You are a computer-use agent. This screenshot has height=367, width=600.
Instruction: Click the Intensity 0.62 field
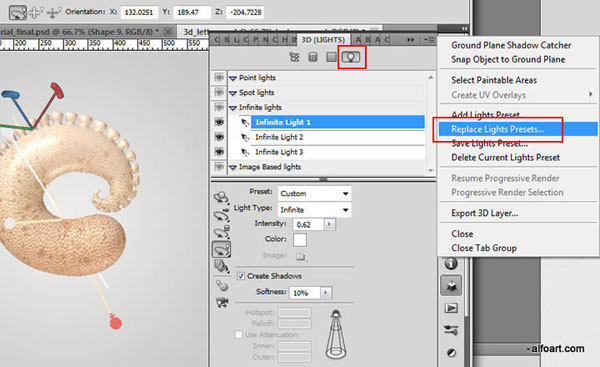click(308, 224)
